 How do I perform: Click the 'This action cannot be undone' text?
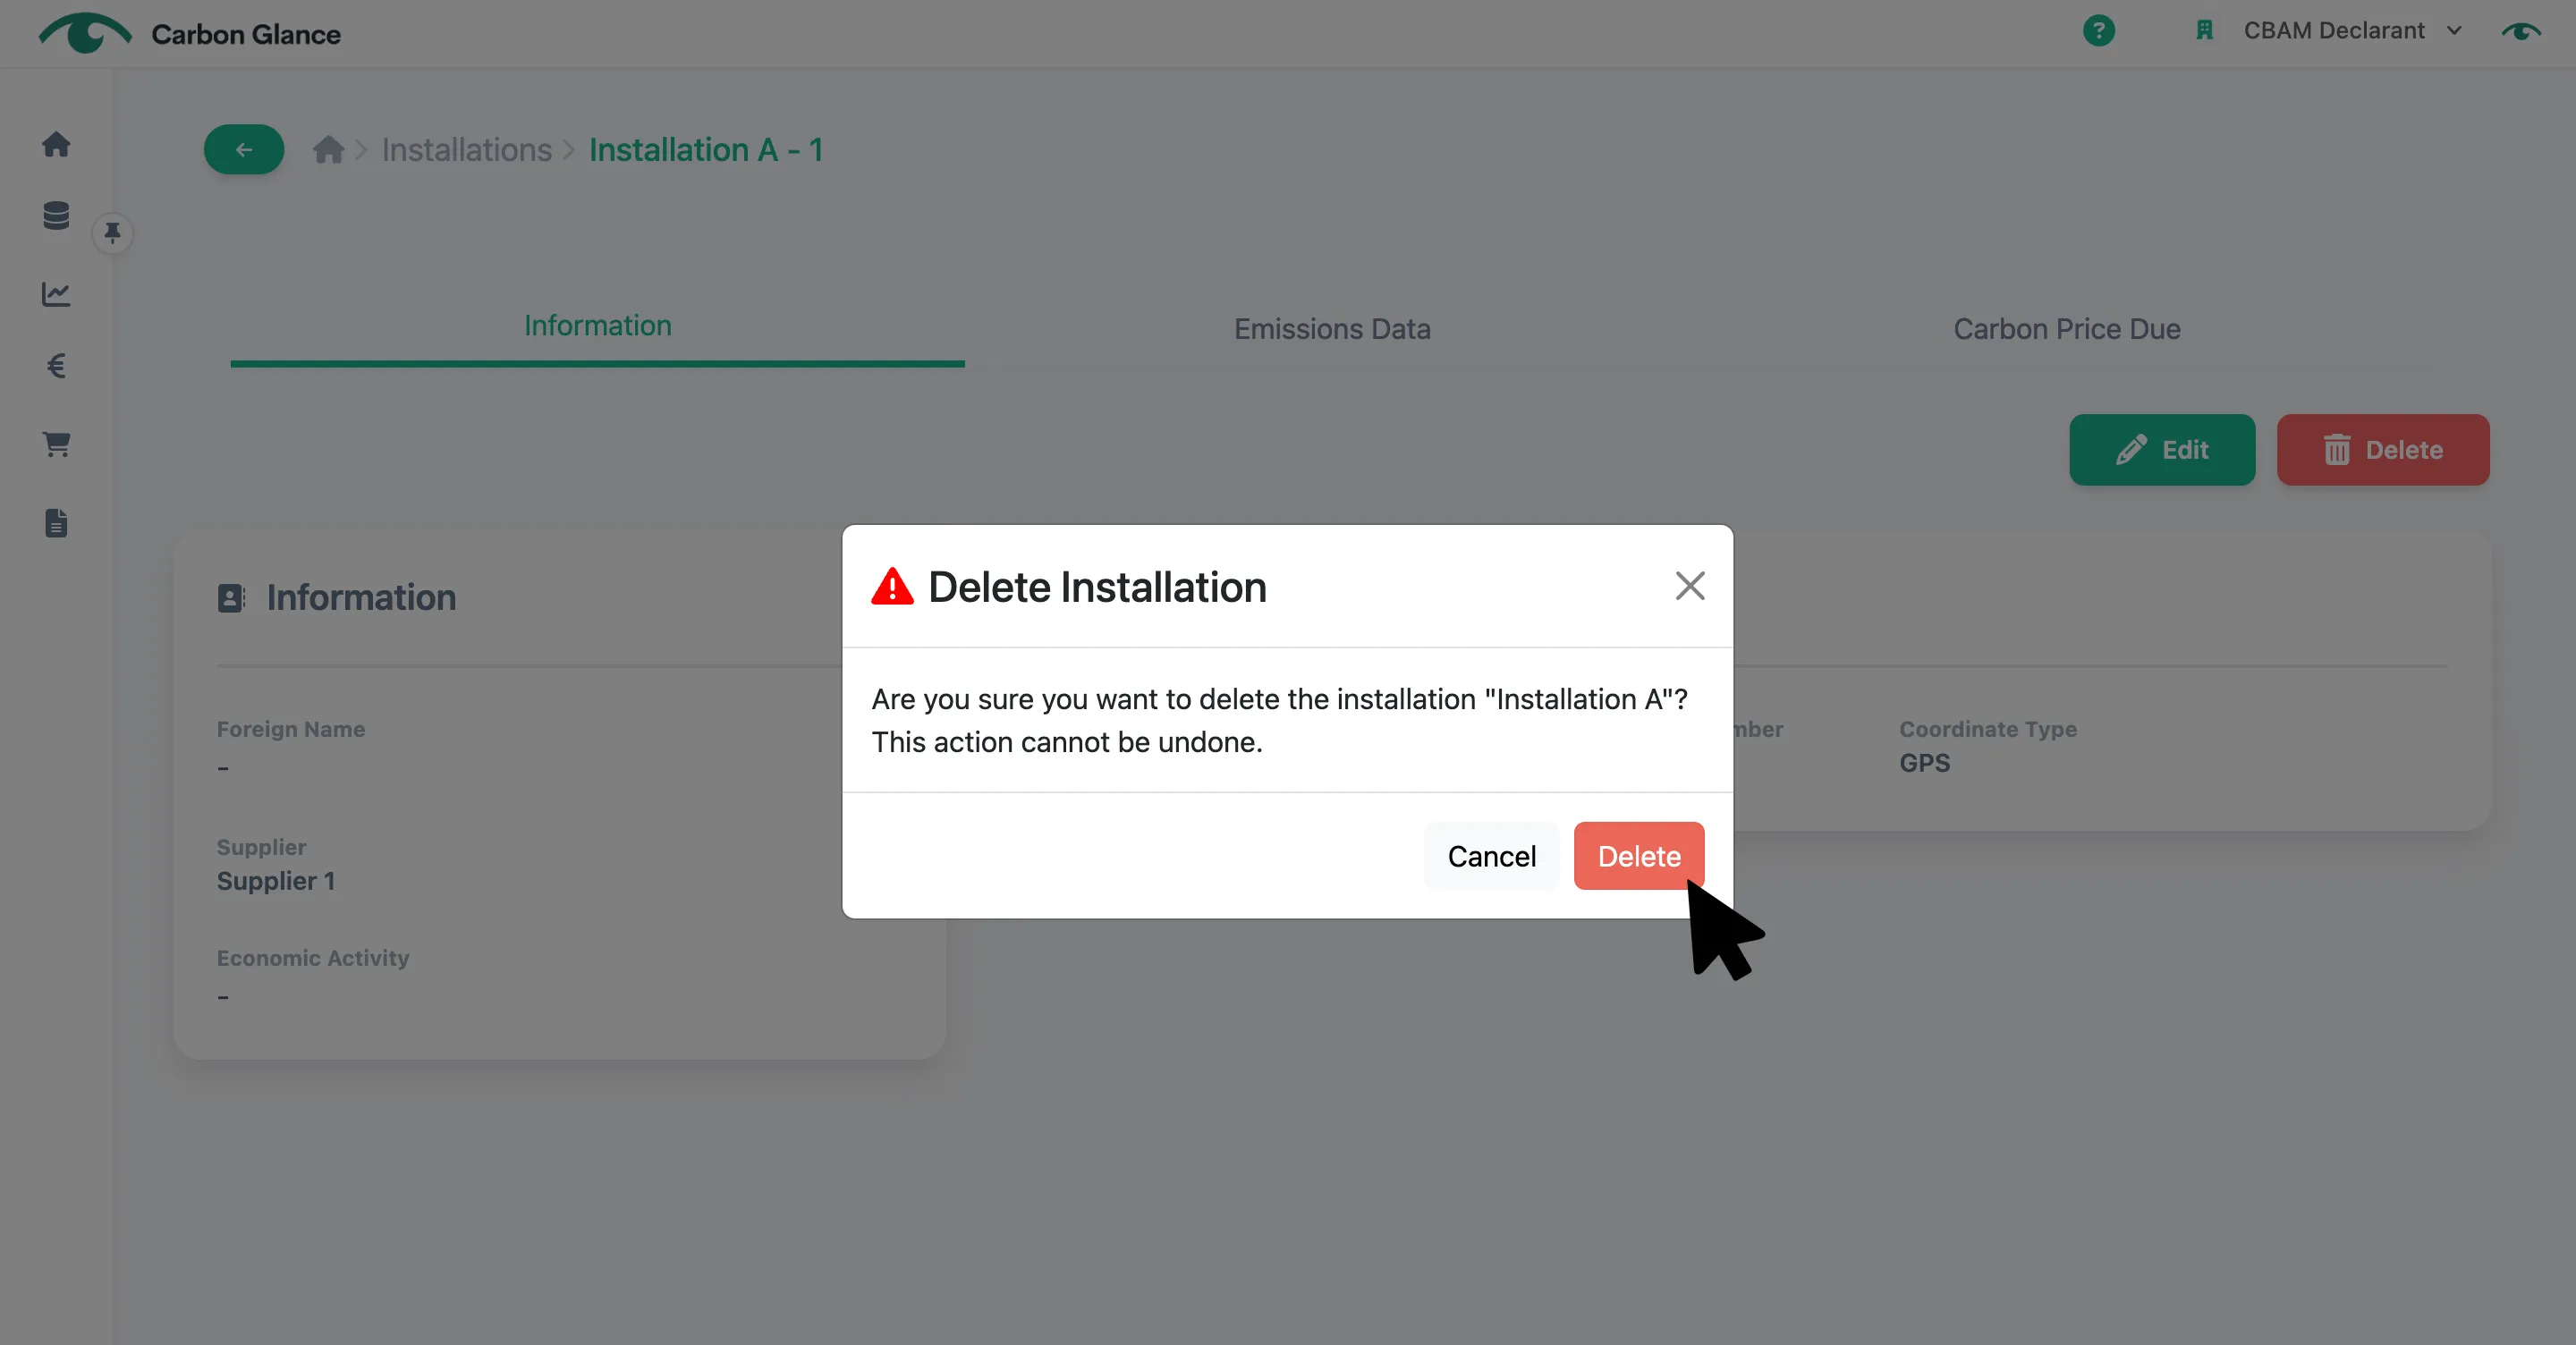tap(1067, 742)
